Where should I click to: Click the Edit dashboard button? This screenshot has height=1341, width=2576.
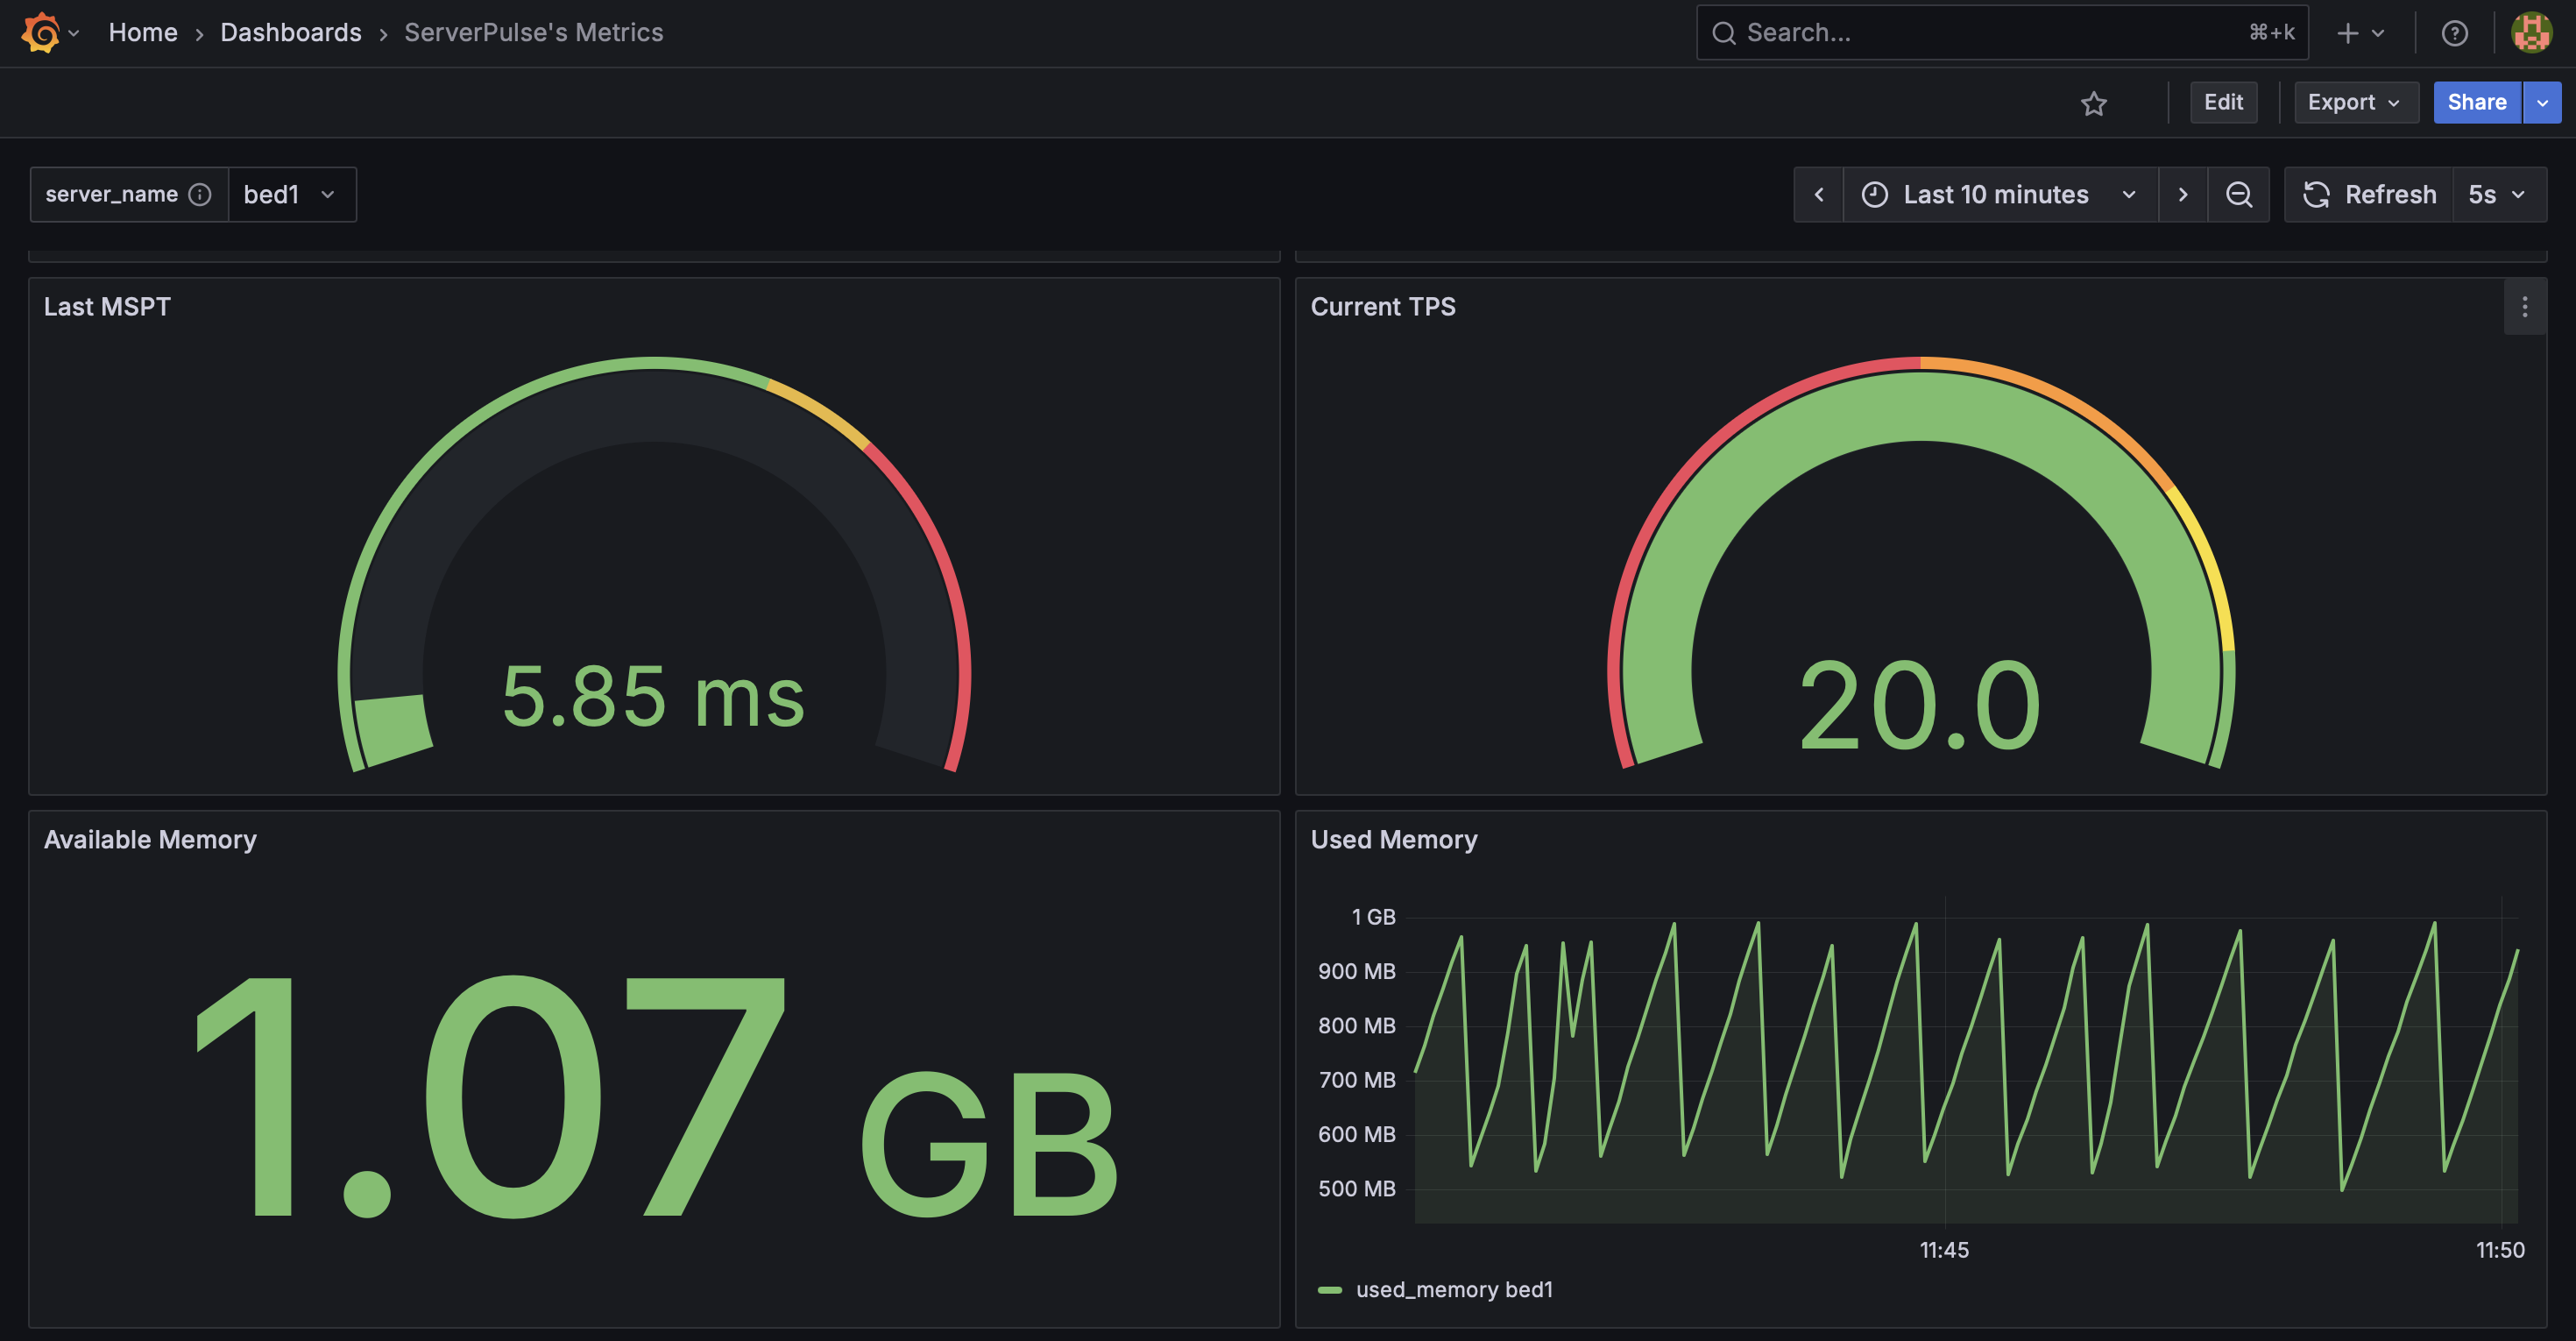pos(2222,102)
